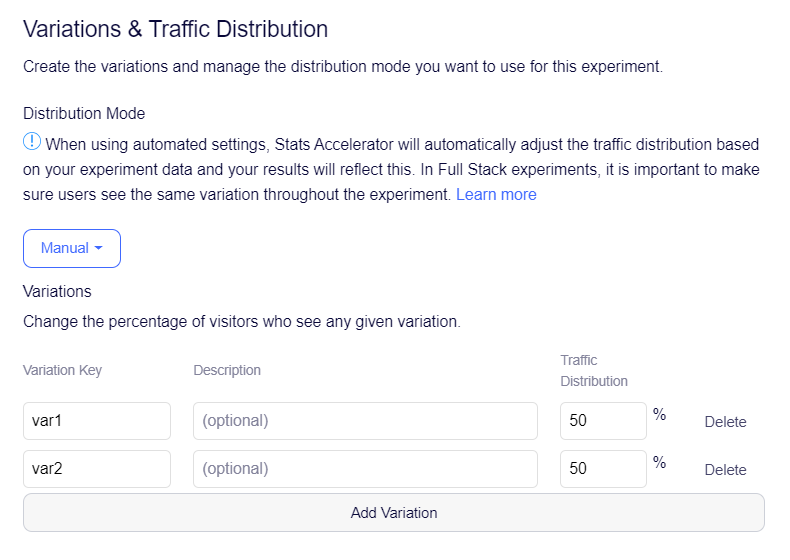This screenshot has height=560, width=790.
Task: Click the percent sign next to var2
Action: (660, 462)
